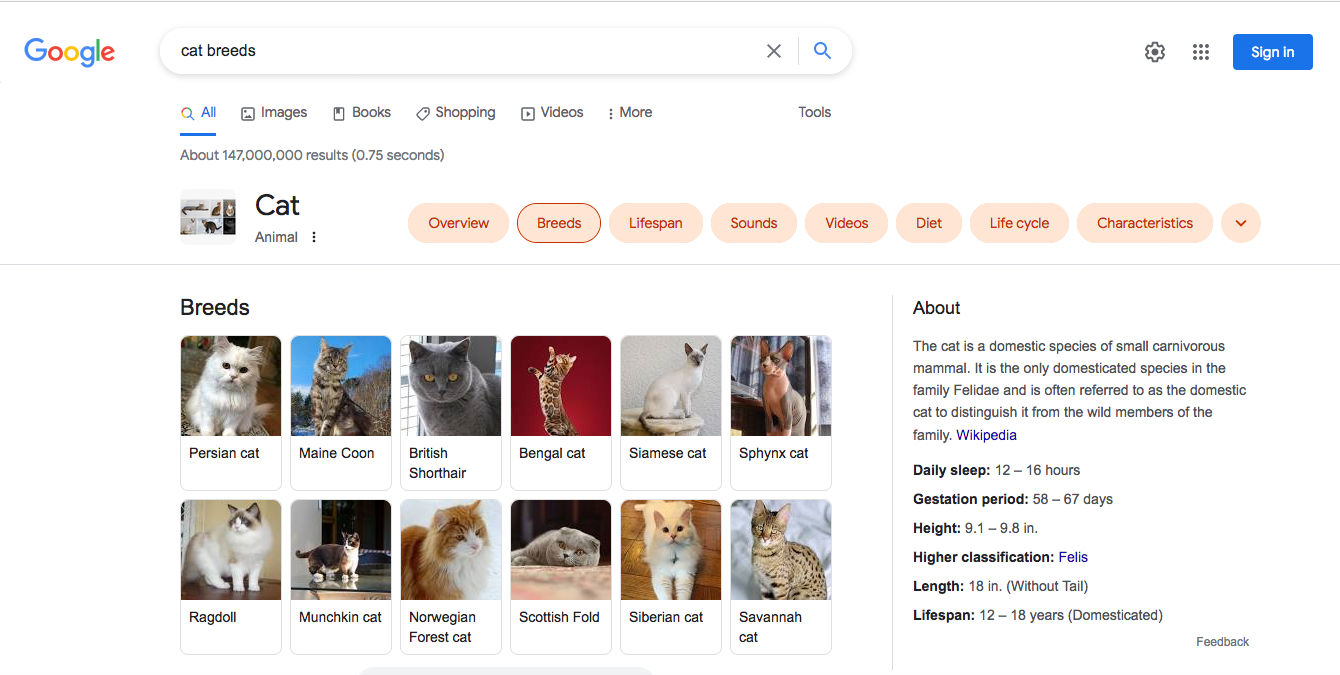Open the Shopping search tab

coord(455,112)
